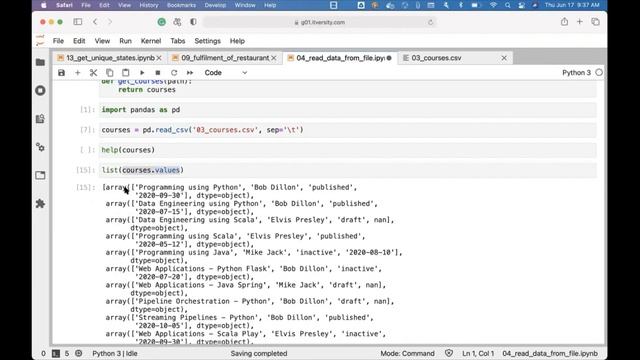Image resolution: width=640 pixels, height=360 pixels.
Task: Show Safari's tab overview icon
Action: pyautogui.click(x=596, y=22)
